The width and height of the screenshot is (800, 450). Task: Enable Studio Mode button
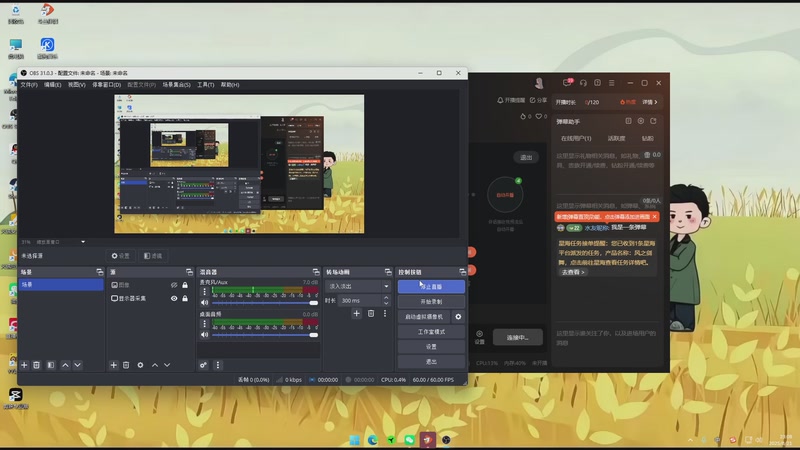(431, 332)
